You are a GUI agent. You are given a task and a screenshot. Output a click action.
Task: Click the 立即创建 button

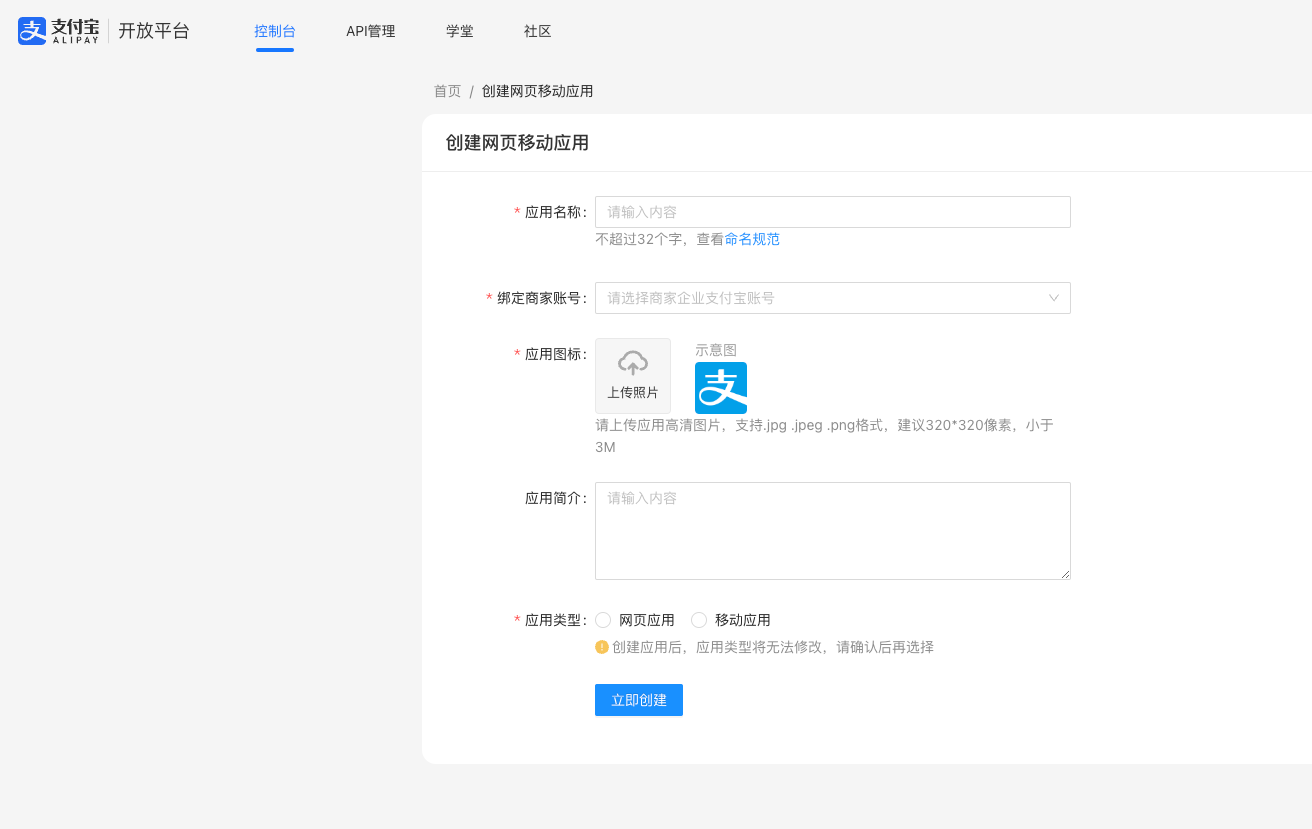[639, 700]
